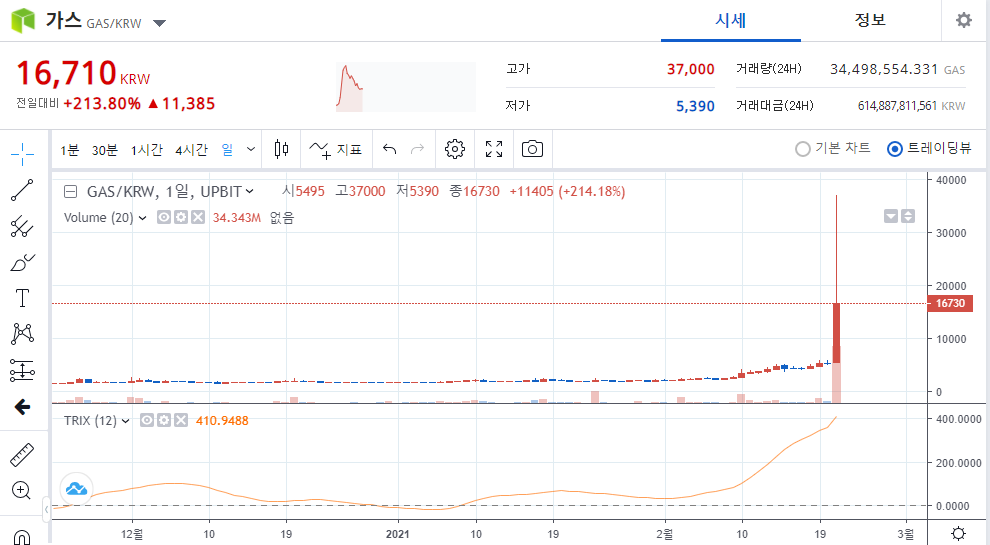
Task: Click the large red candle on chart
Action: 837,333
